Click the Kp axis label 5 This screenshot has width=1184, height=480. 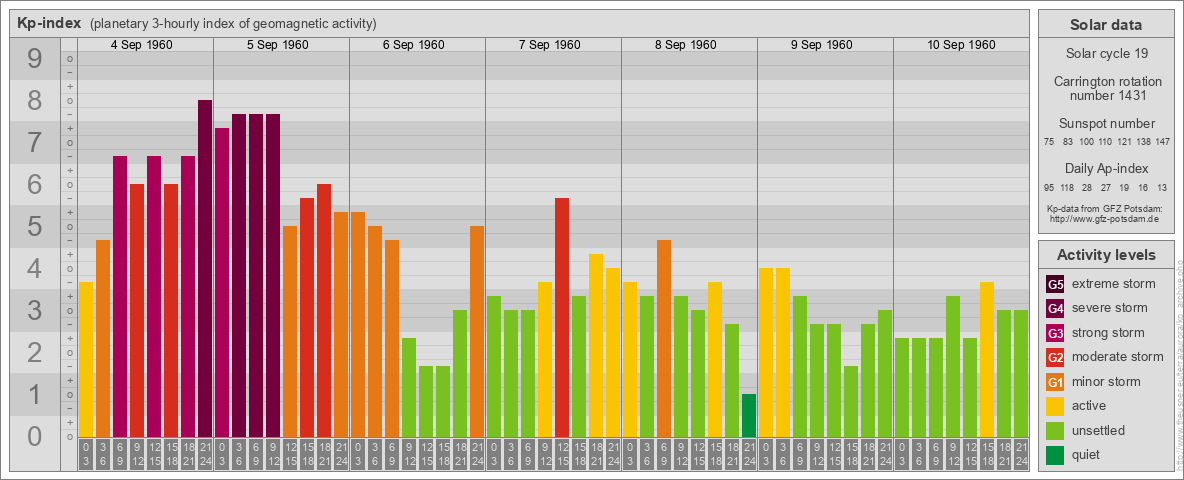point(35,226)
